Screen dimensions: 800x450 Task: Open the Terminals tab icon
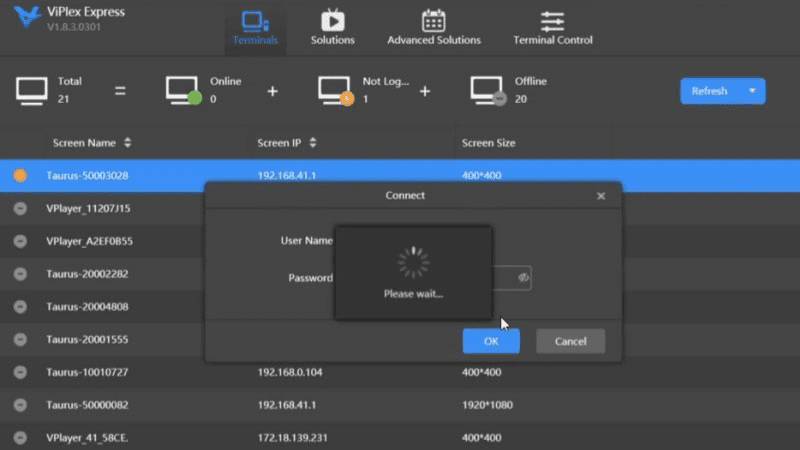(255, 21)
